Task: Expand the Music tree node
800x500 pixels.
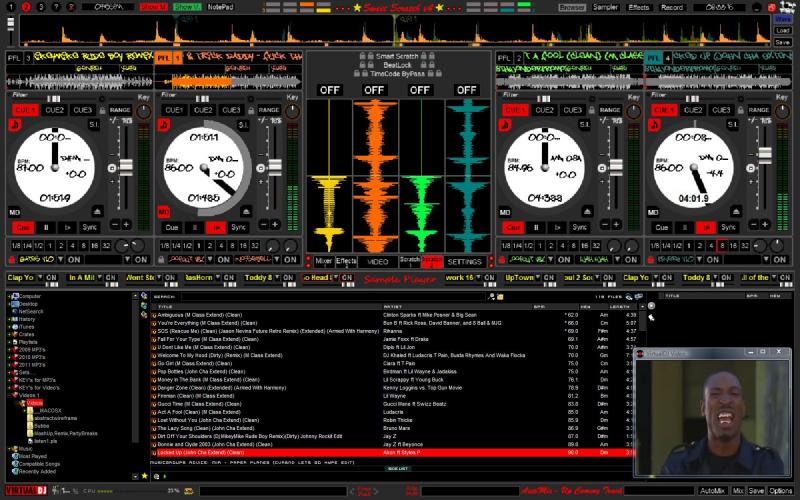Action: click(x=9, y=448)
